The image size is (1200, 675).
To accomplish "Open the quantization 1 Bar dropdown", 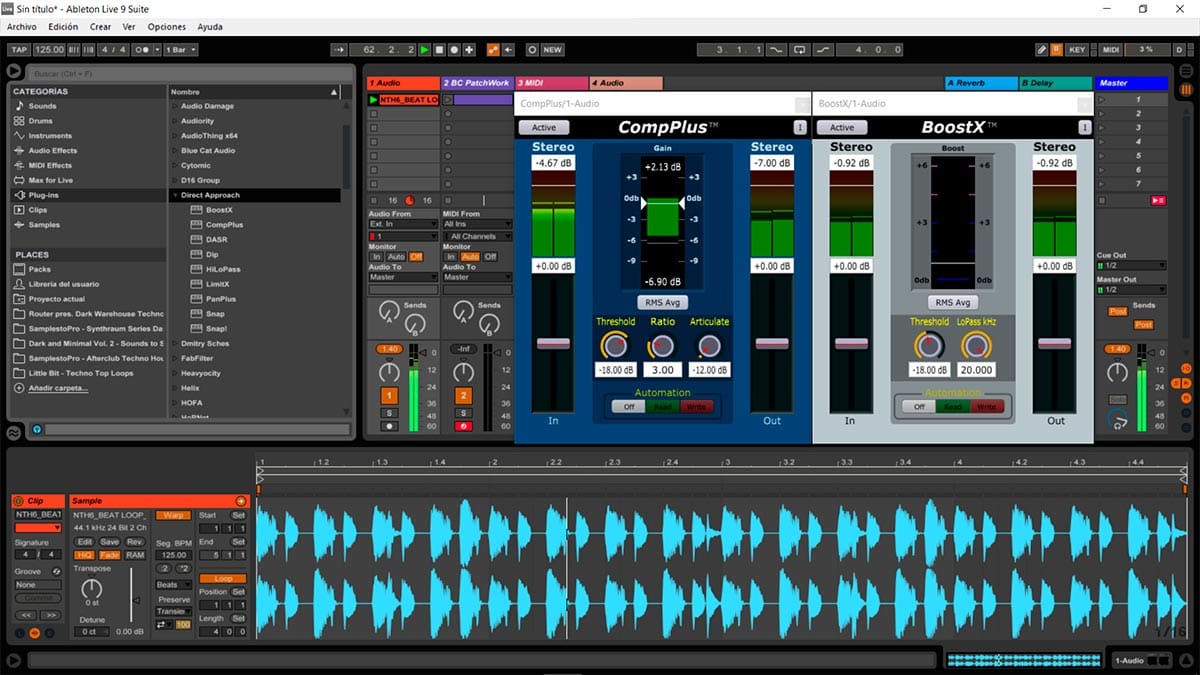I will [182, 49].
